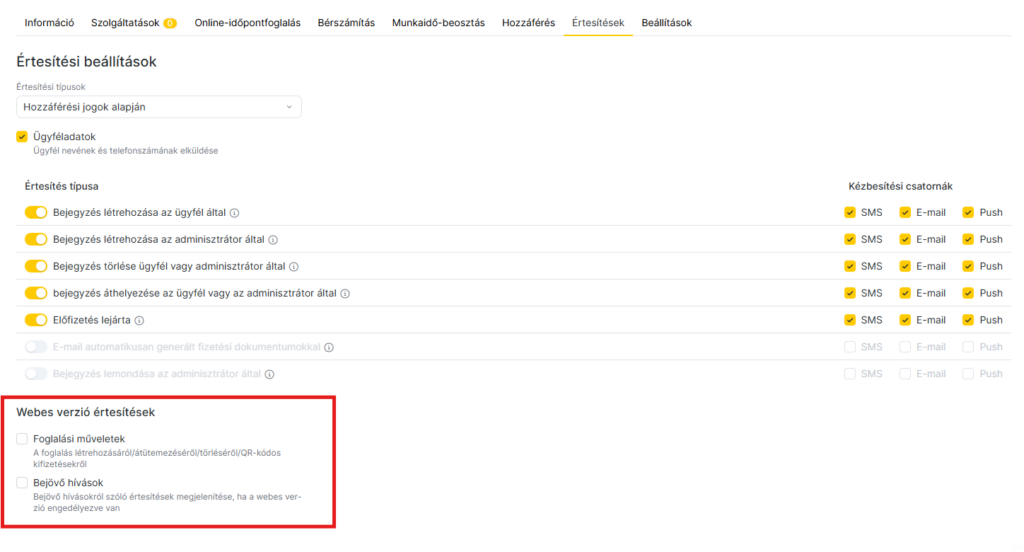The width and height of the screenshot is (1024, 552).
Task: Click info icon beside E-mail automatikusan generált row
Action: 328,348
